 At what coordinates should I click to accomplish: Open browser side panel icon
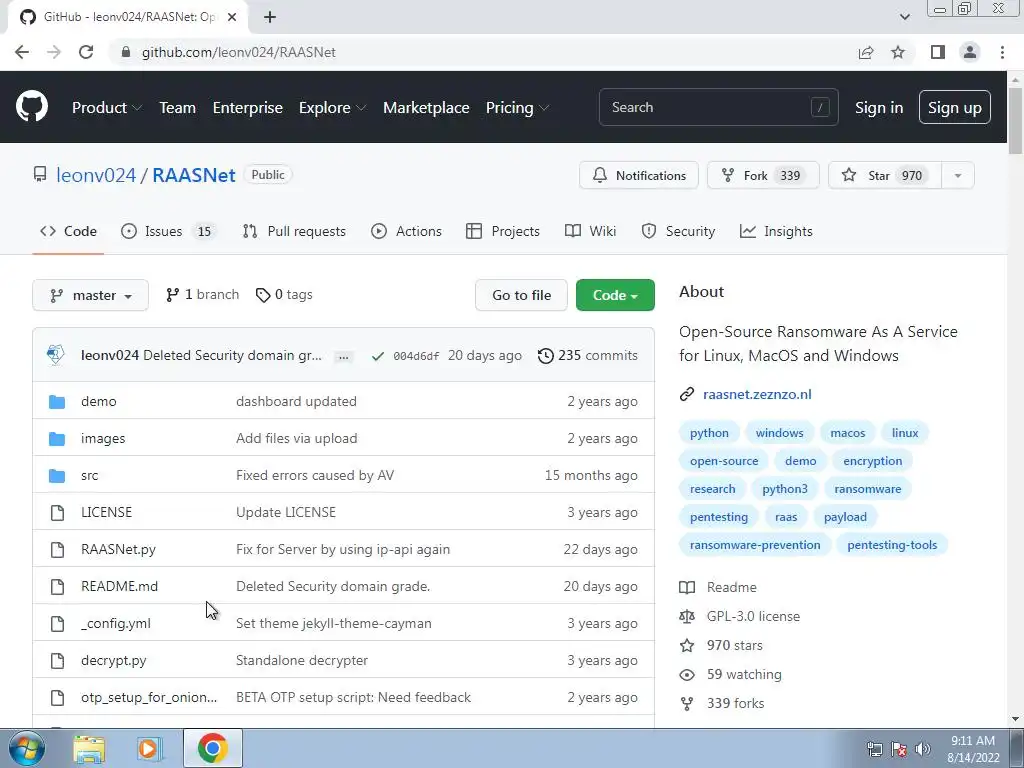938,52
